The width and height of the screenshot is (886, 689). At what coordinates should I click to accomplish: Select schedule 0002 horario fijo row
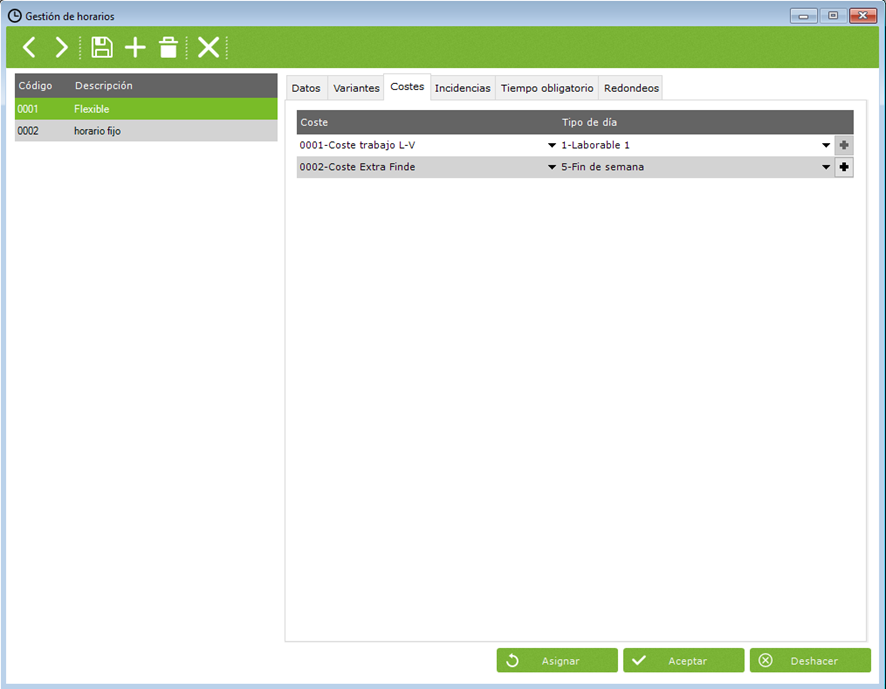click(146, 131)
